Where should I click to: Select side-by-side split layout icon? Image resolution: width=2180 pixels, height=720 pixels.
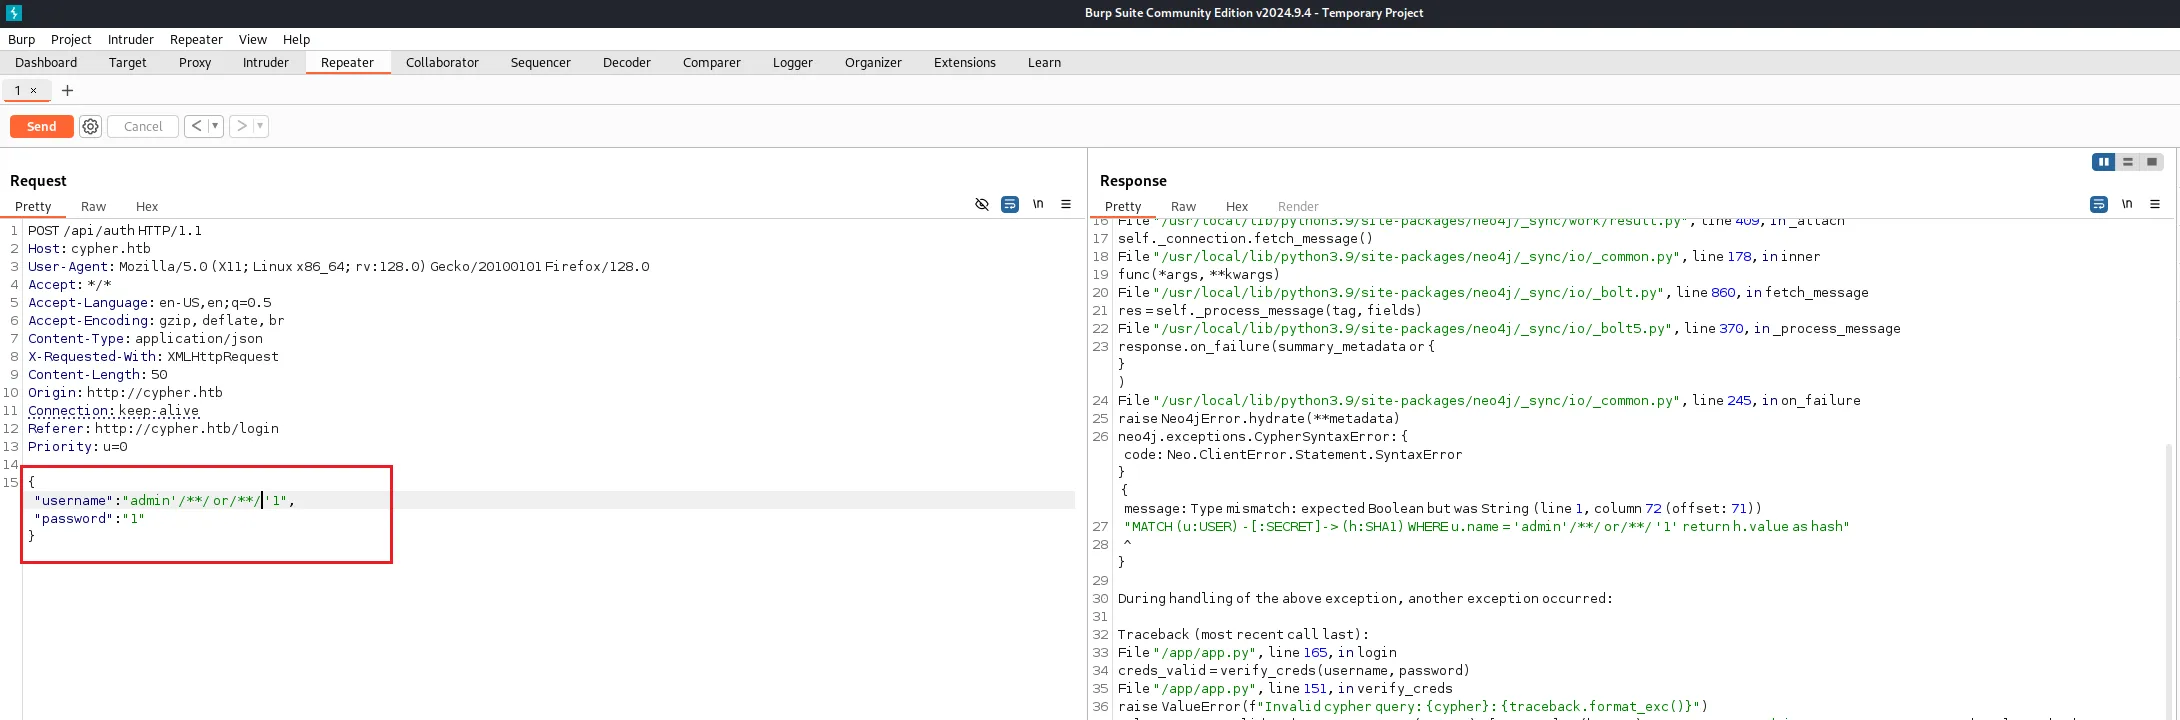tap(2104, 162)
